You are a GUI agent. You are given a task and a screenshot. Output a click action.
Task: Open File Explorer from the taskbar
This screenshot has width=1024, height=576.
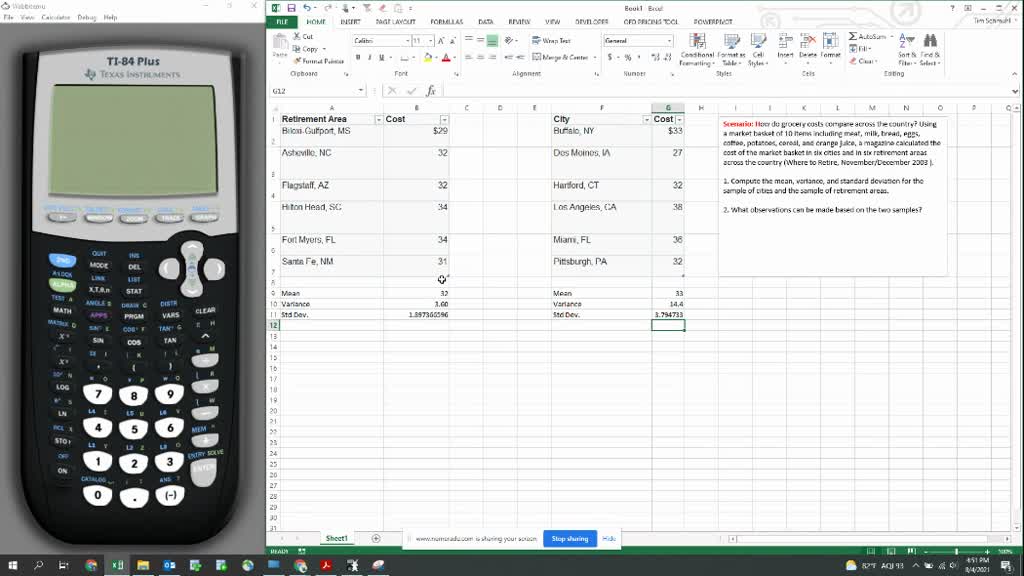click(143, 565)
